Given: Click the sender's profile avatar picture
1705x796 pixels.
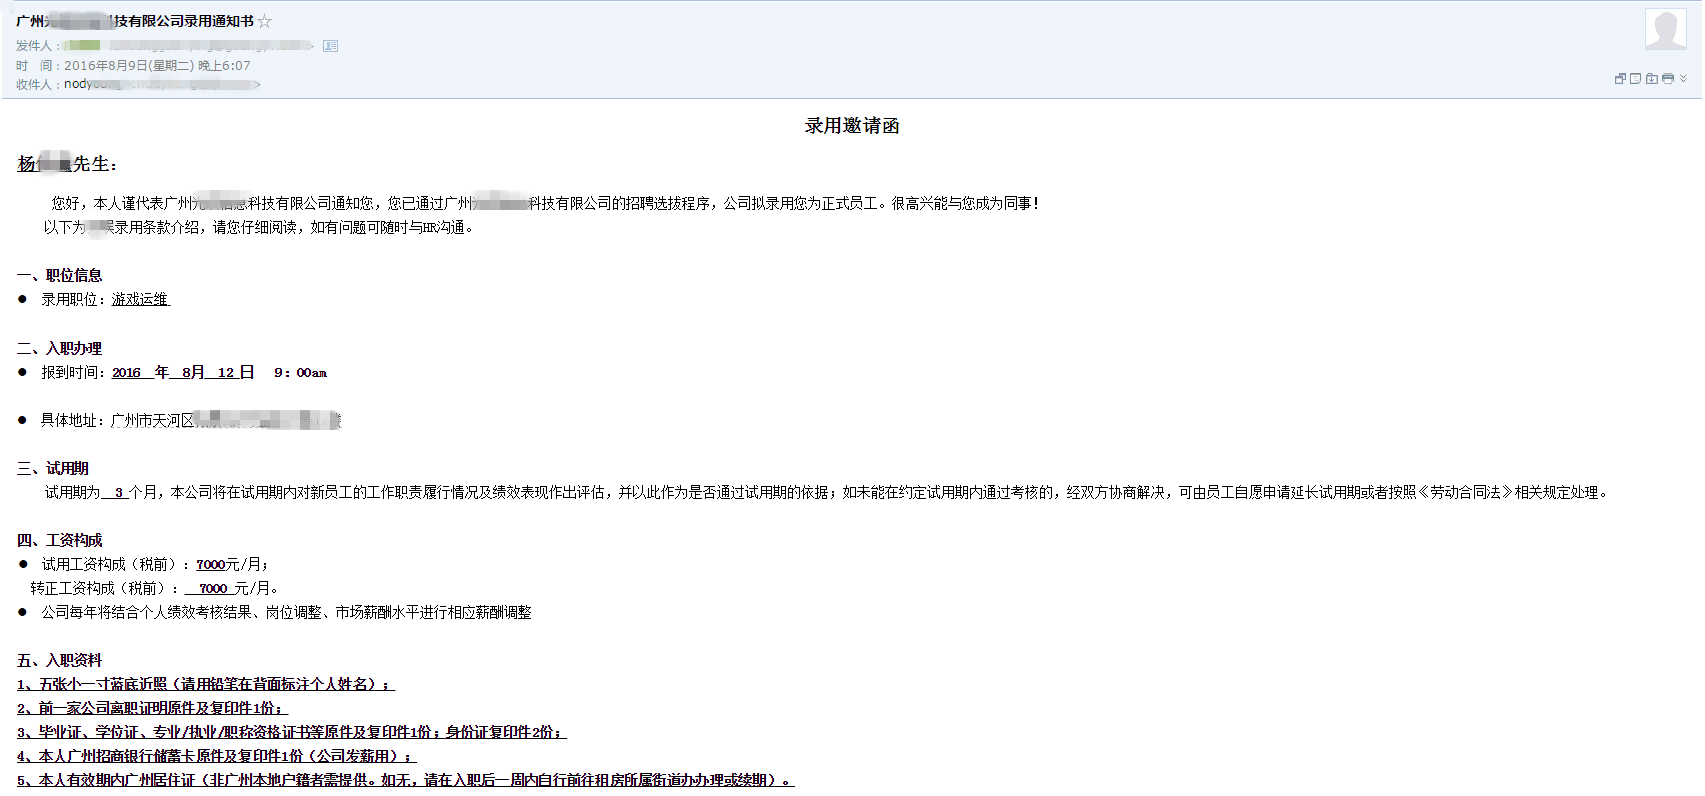Looking at the screenshot, I should coord(1666,29).
